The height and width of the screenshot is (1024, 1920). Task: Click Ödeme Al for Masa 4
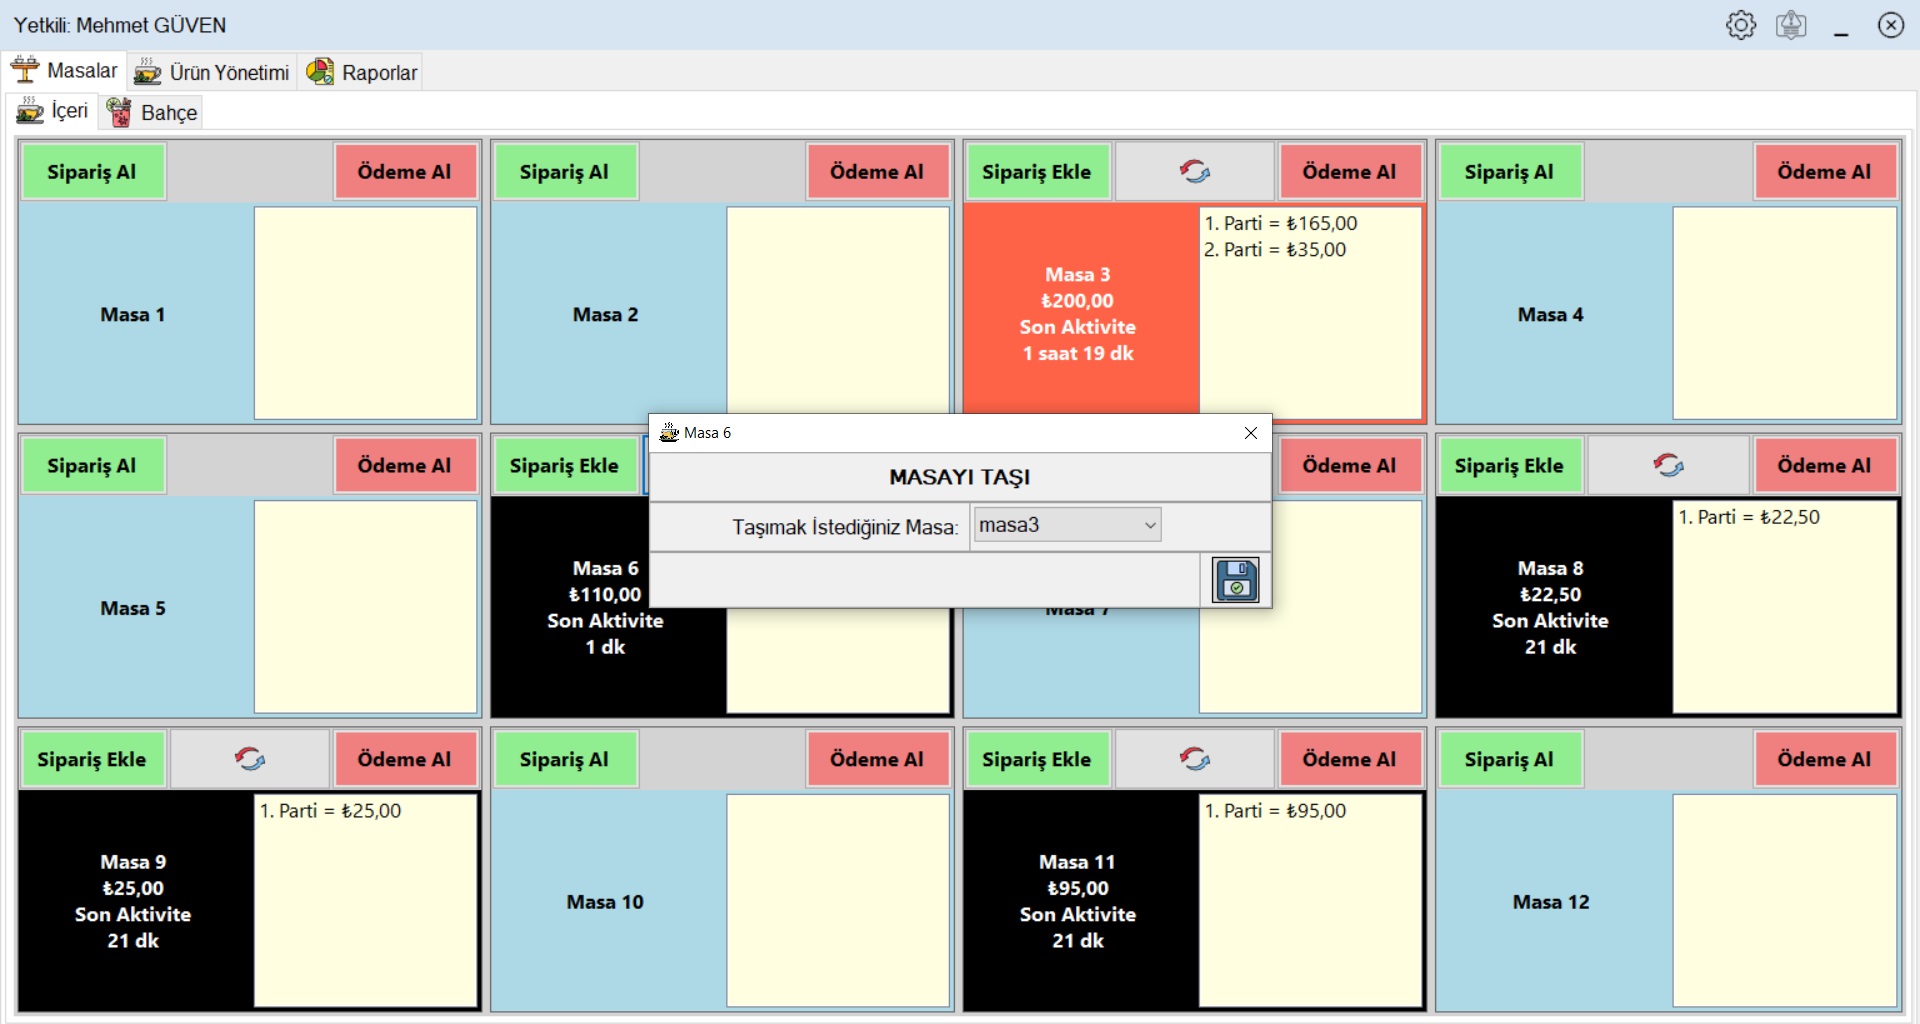tap(1823, 172)
